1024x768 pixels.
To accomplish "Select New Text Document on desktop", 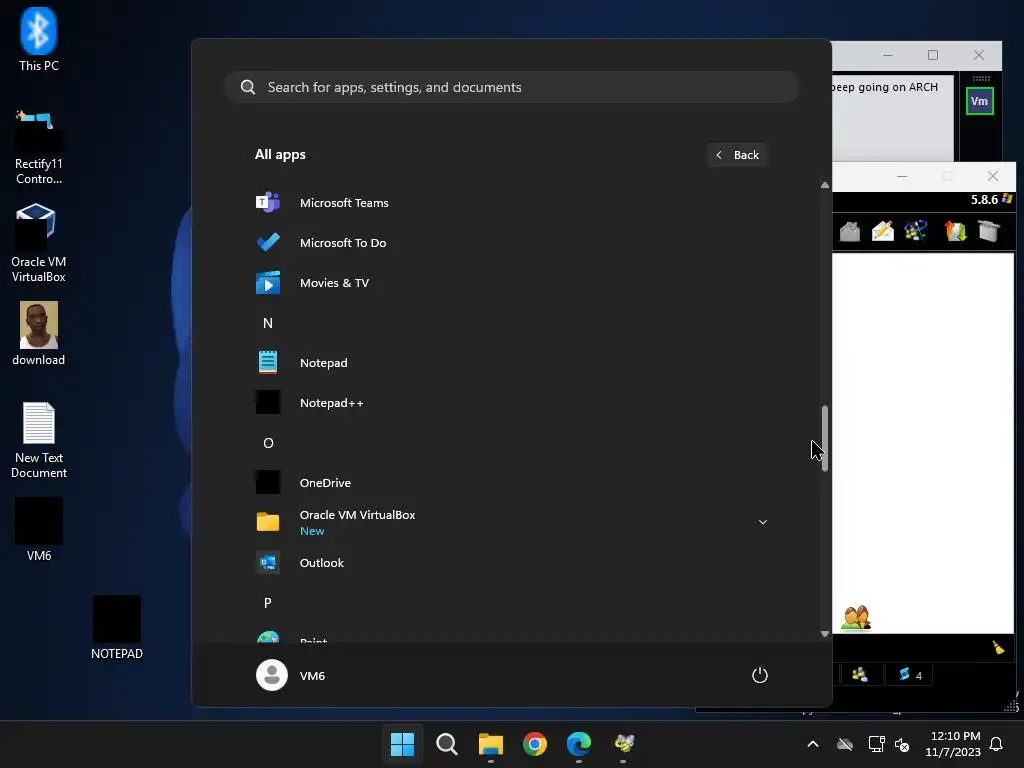I will pyautogui.click(x=39, y=440).
